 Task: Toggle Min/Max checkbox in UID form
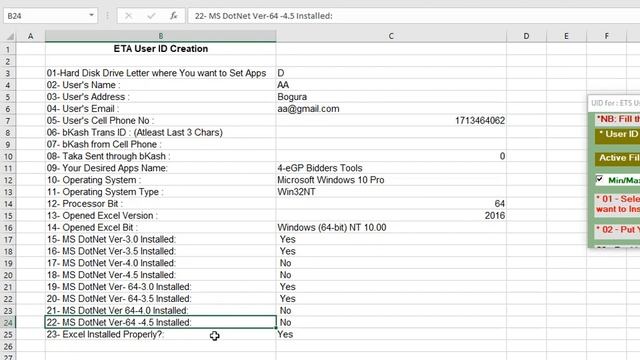(599, 179)
